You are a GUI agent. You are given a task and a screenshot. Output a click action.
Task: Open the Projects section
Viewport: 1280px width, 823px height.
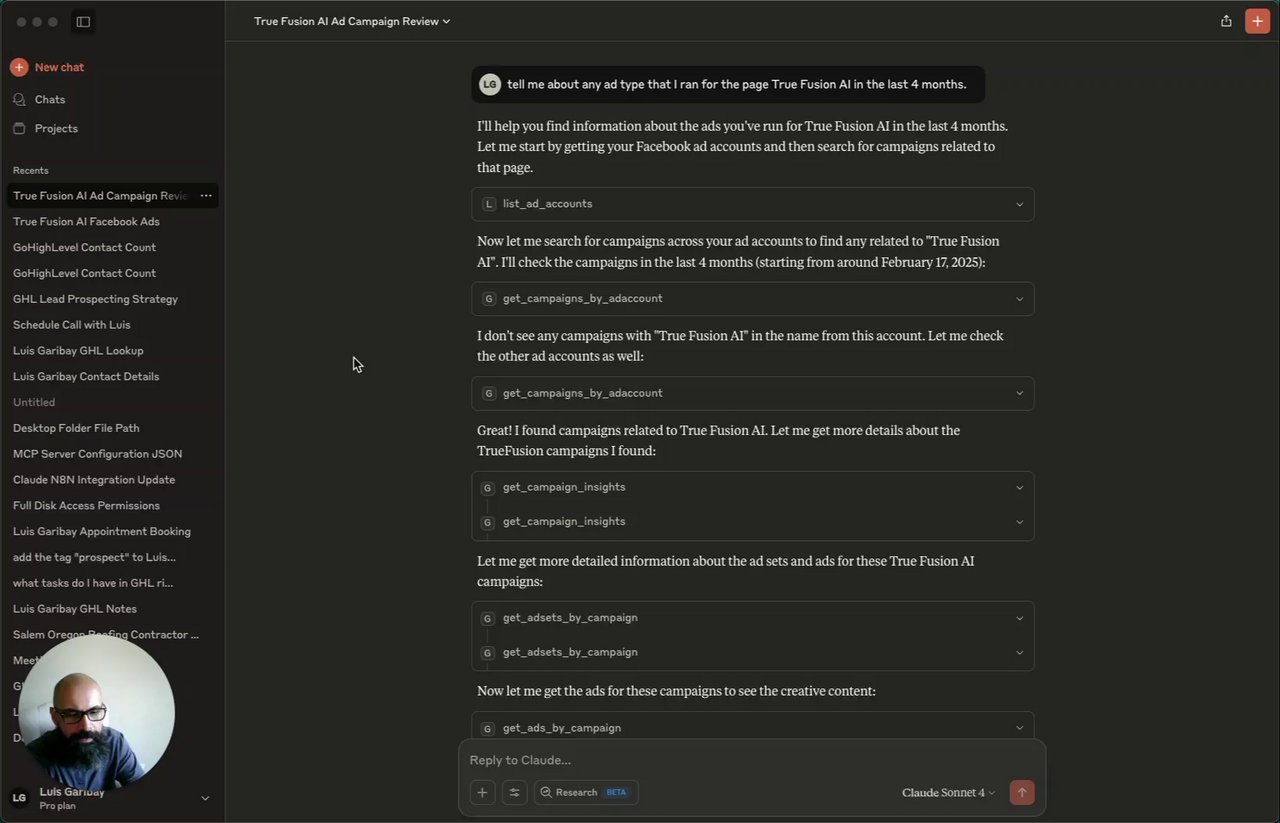point(55,129)
